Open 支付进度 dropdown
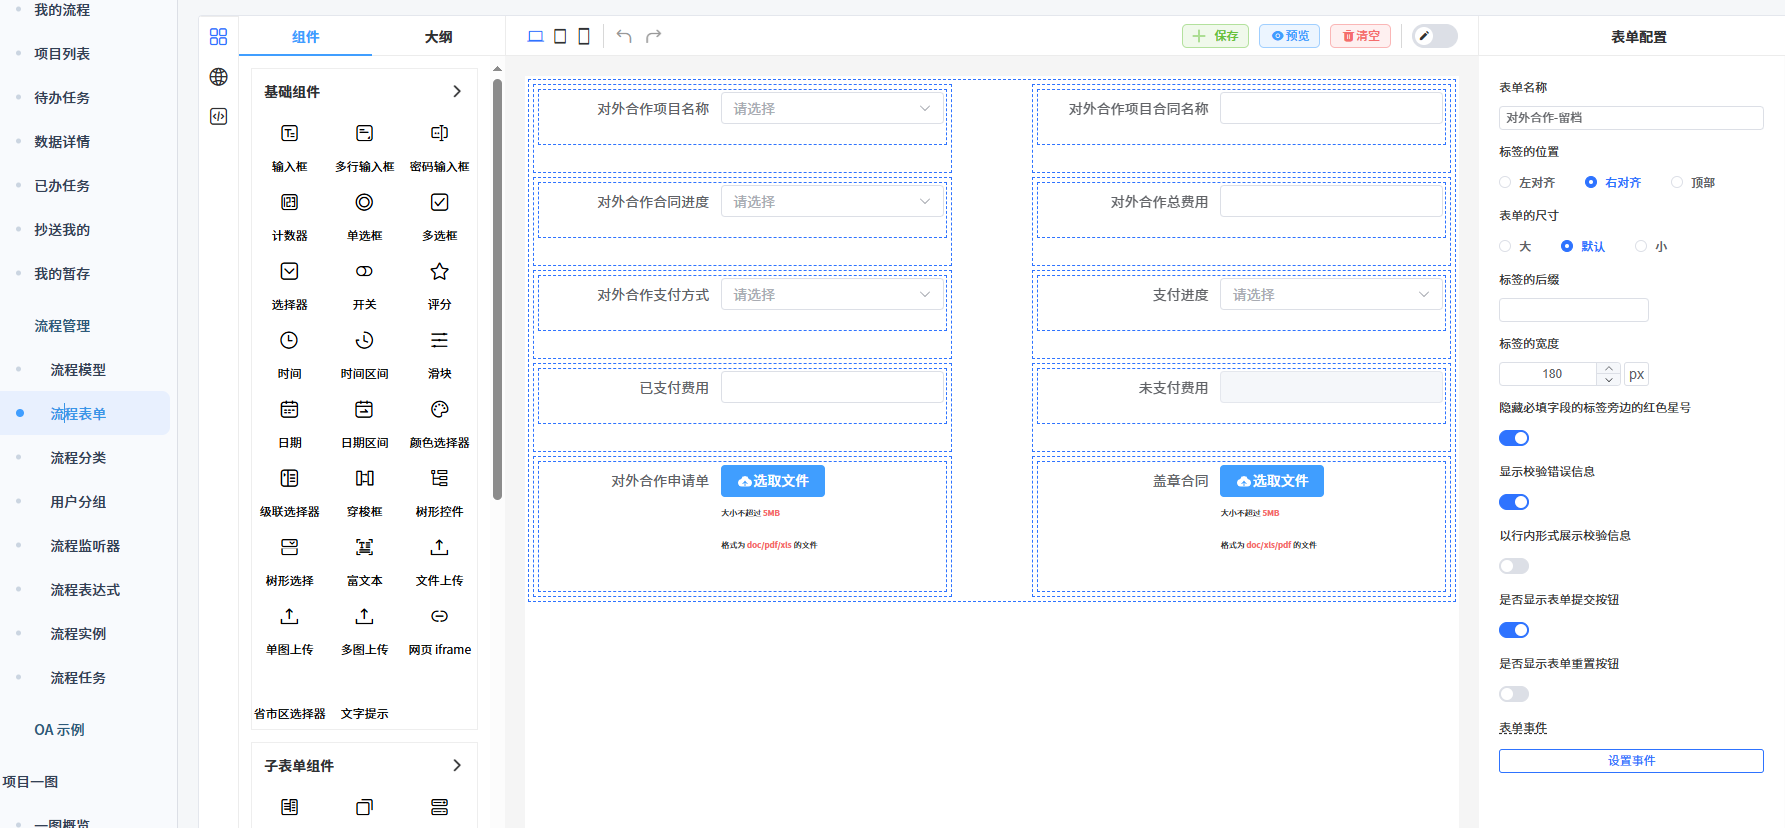The width and height of the screenshot is (1785, 828). (x=1331, y=295)
